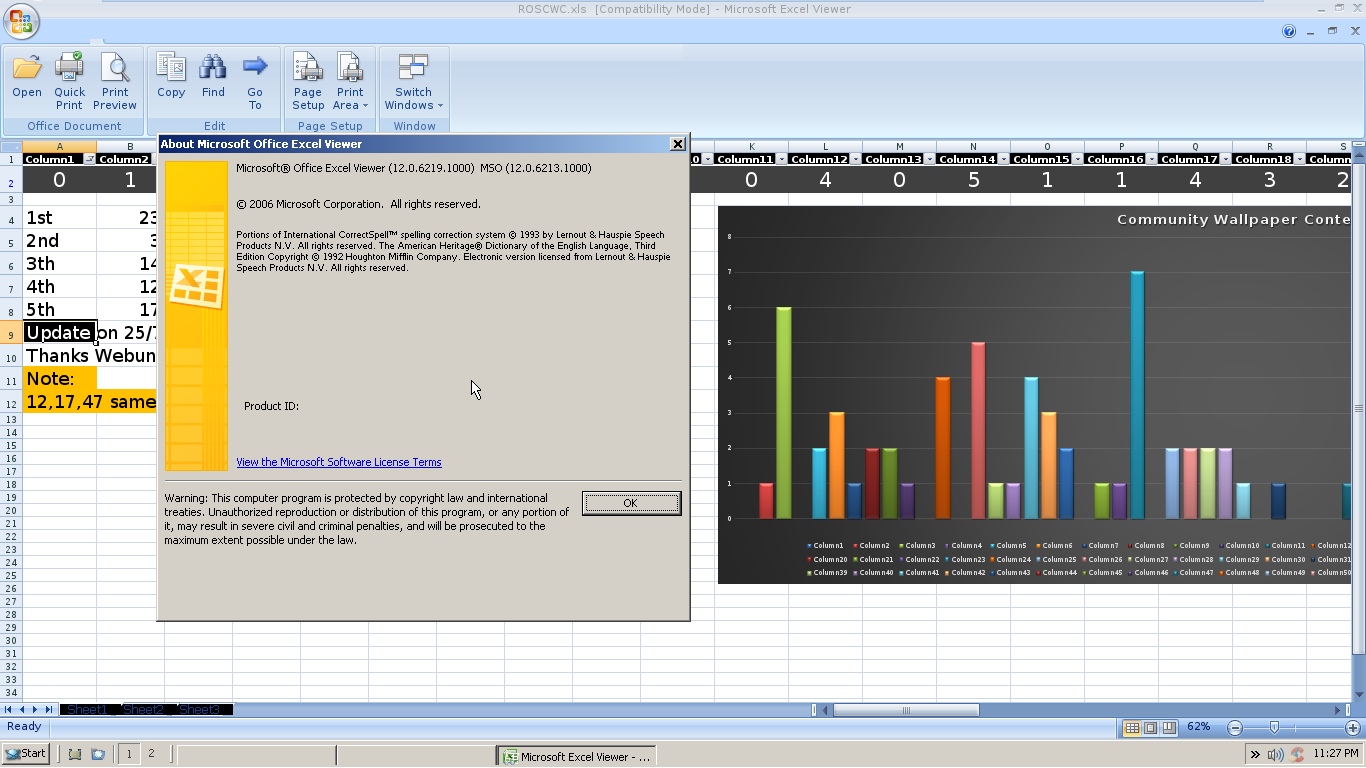Restore the workbook window in ribbon corner
This screenshot has height=768, width=1366.
[x=1332, y=31]
